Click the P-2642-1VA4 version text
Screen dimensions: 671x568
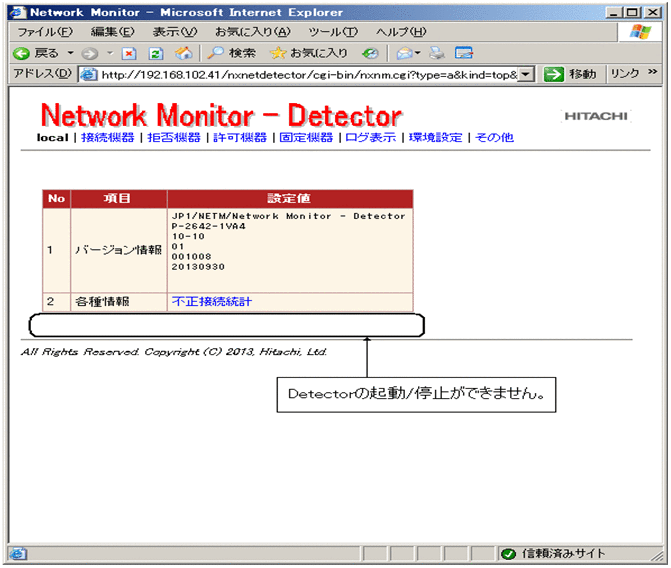(x=209, y=226)
